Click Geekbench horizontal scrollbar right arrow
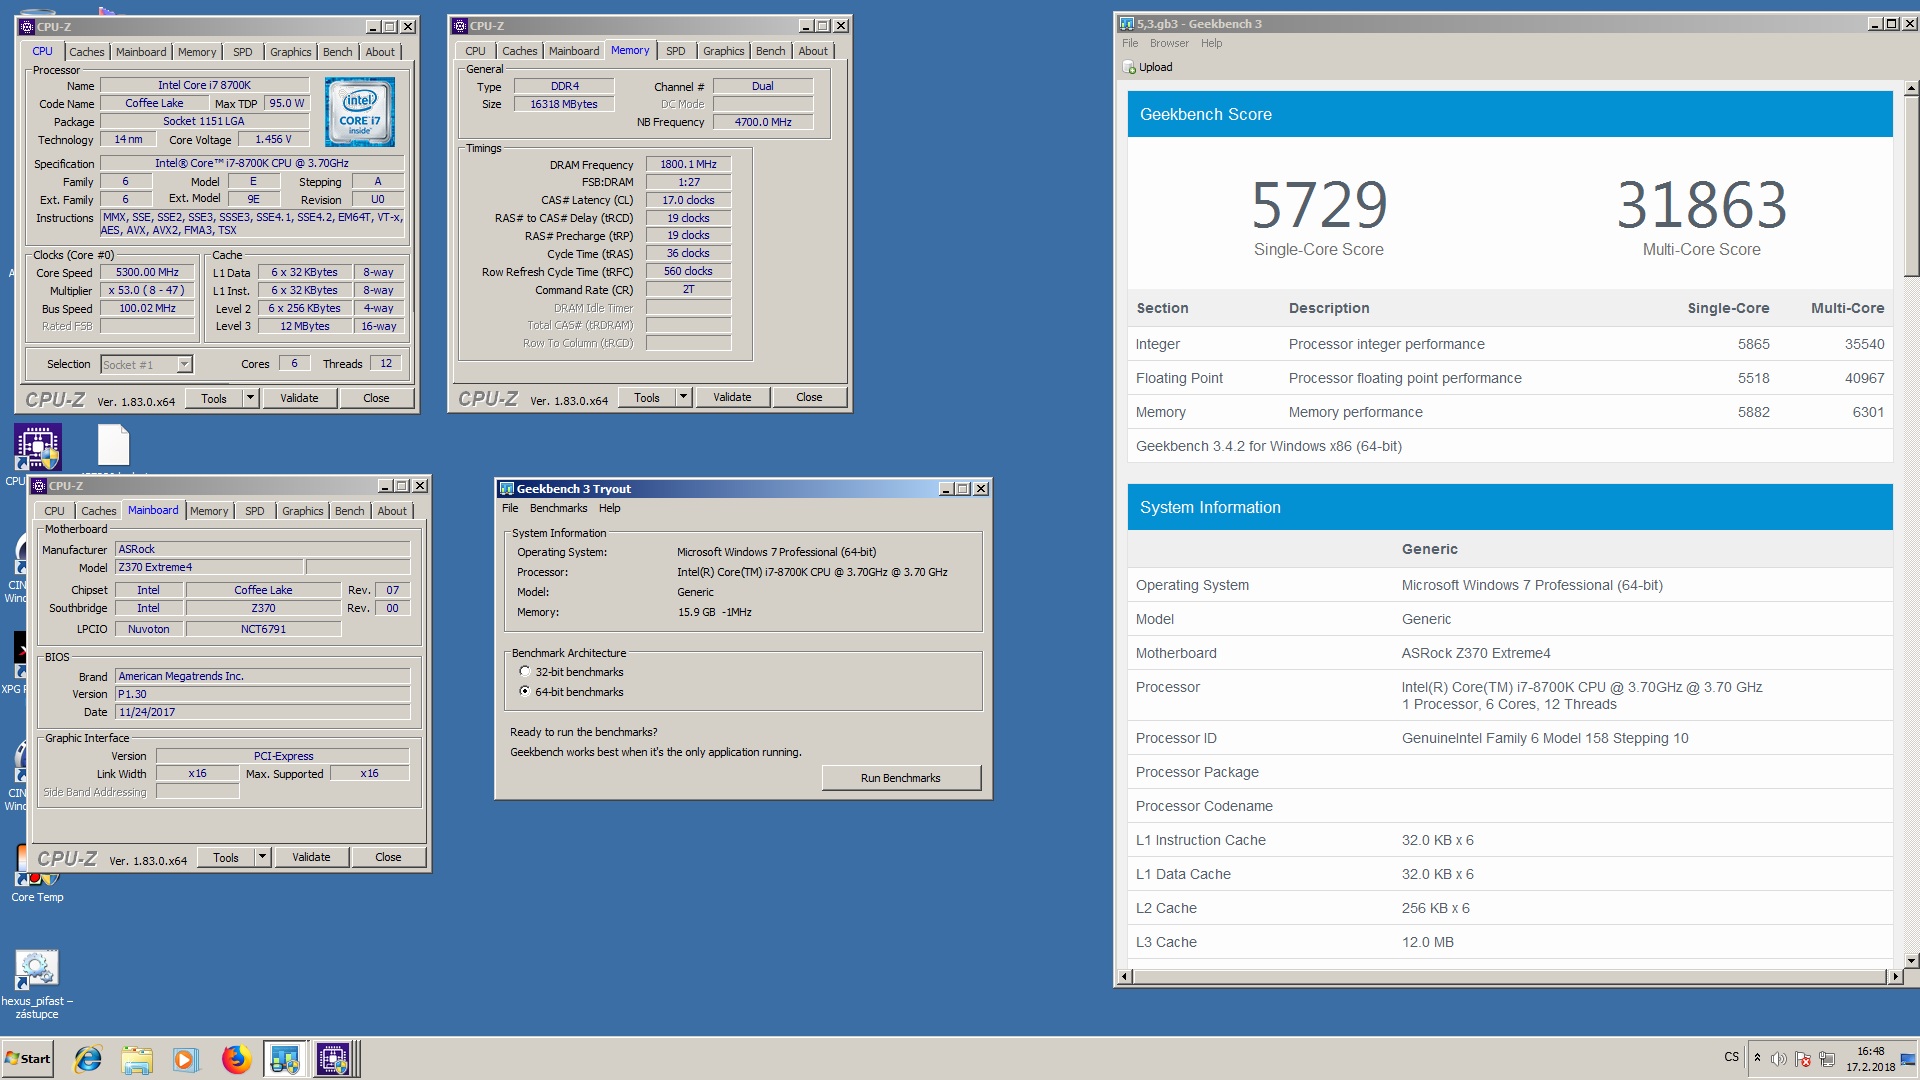 1895,976
